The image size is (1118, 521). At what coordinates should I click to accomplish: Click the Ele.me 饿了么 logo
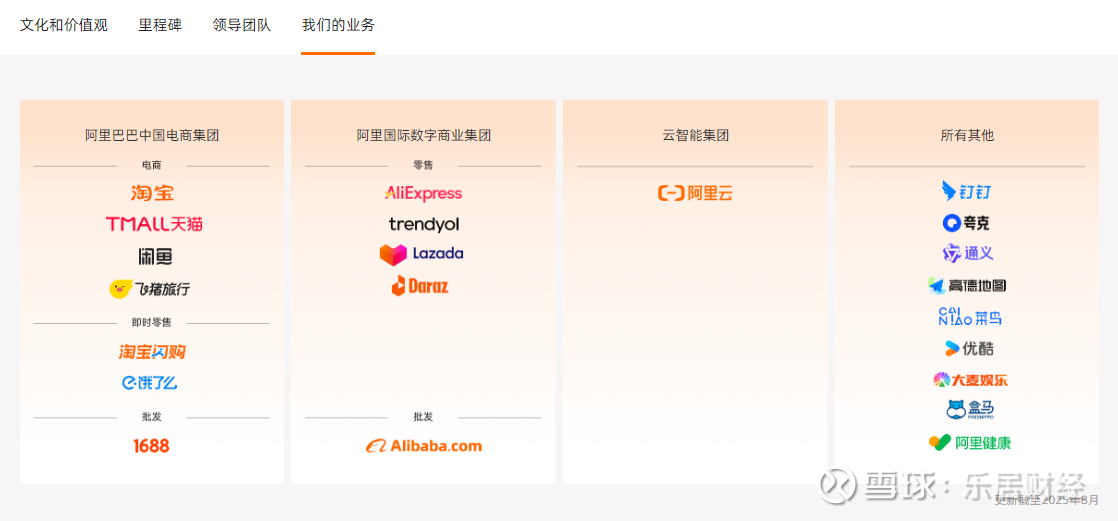tap(149, 383)
